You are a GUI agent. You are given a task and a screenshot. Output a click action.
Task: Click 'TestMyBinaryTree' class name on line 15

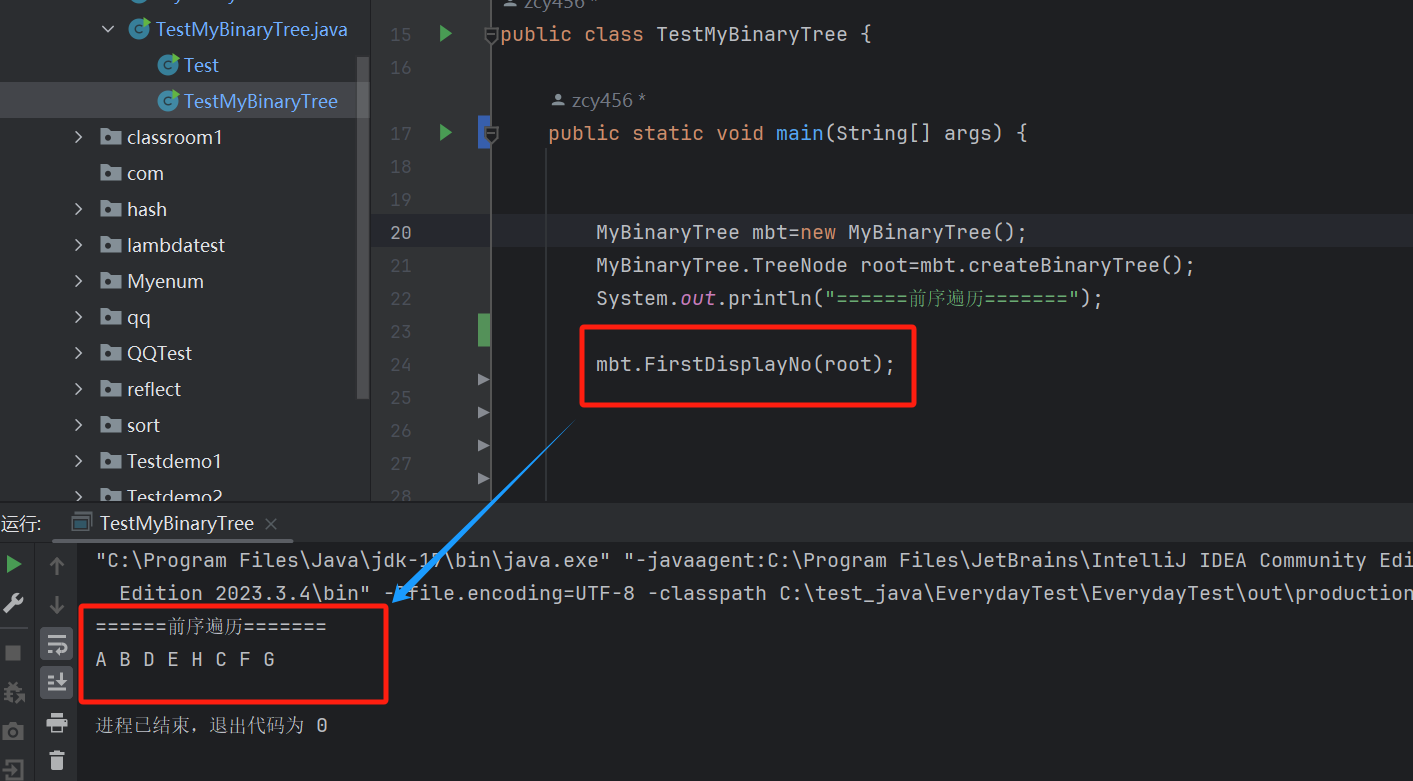[752, 34]
